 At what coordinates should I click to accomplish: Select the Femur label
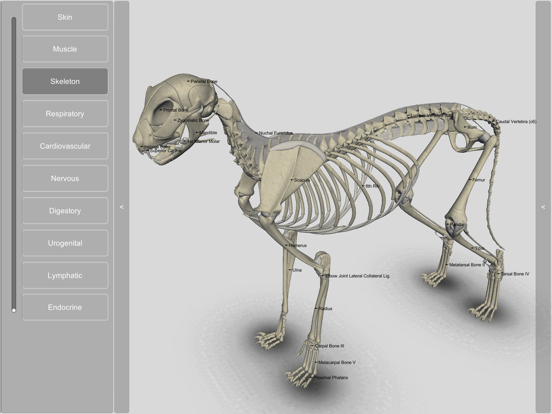[479, 180]
